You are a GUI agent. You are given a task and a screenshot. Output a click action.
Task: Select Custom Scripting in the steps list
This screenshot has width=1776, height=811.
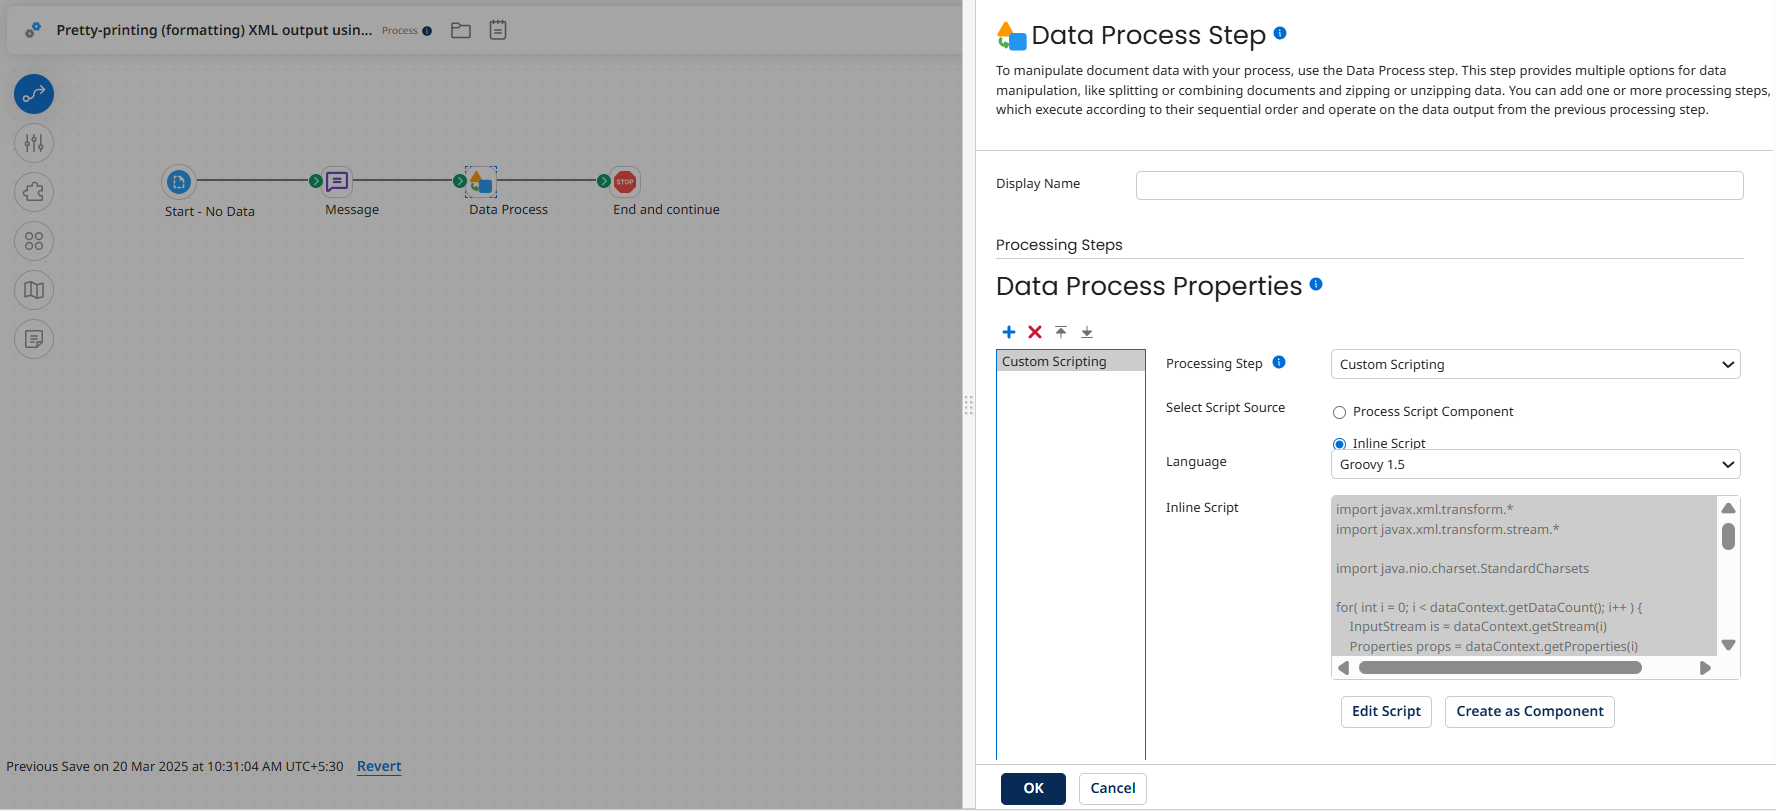click(1070, 361)
